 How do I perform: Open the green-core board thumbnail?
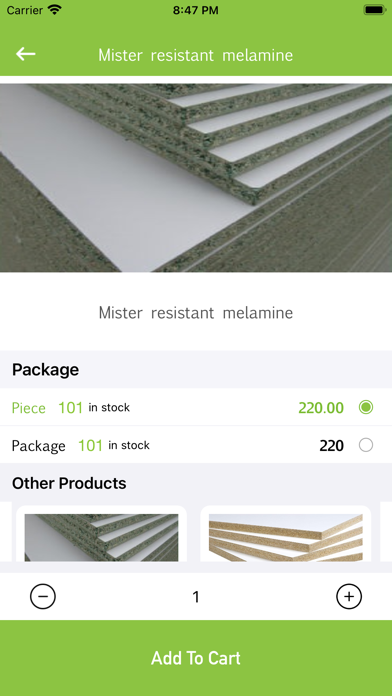[x=101, y=538]
